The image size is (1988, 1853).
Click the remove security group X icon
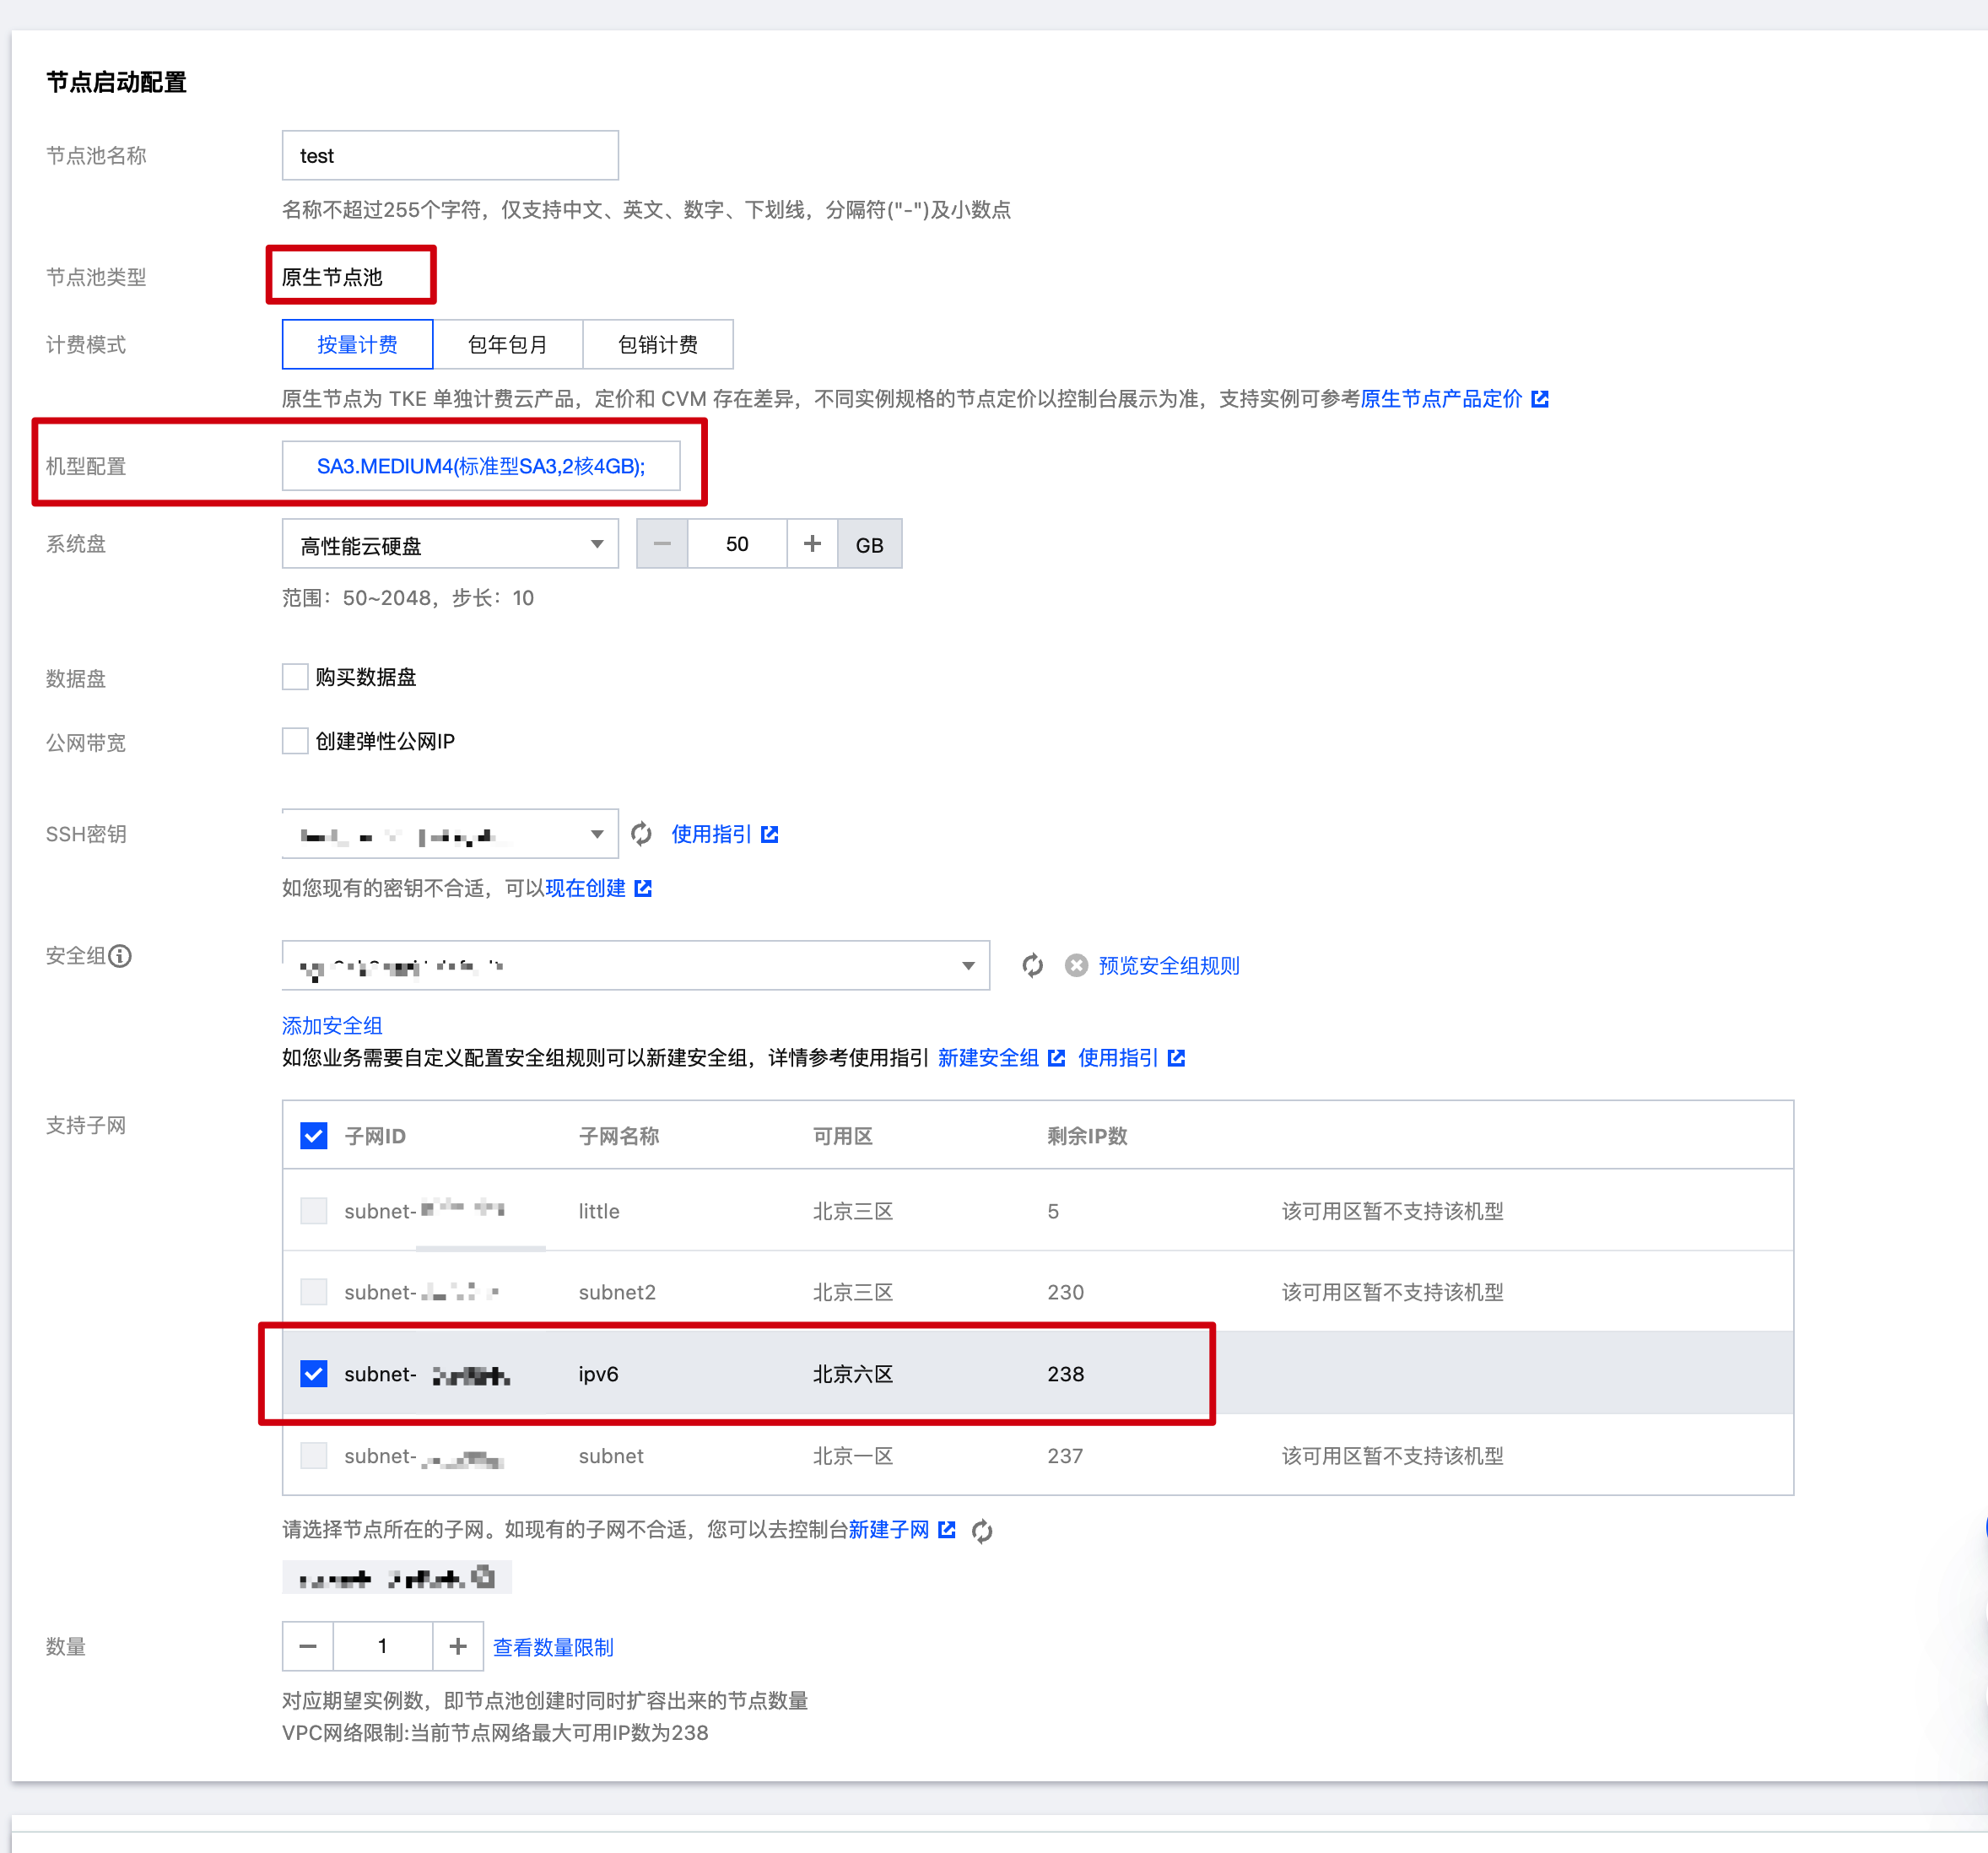pyautogui.click(x=1076, y=965)
